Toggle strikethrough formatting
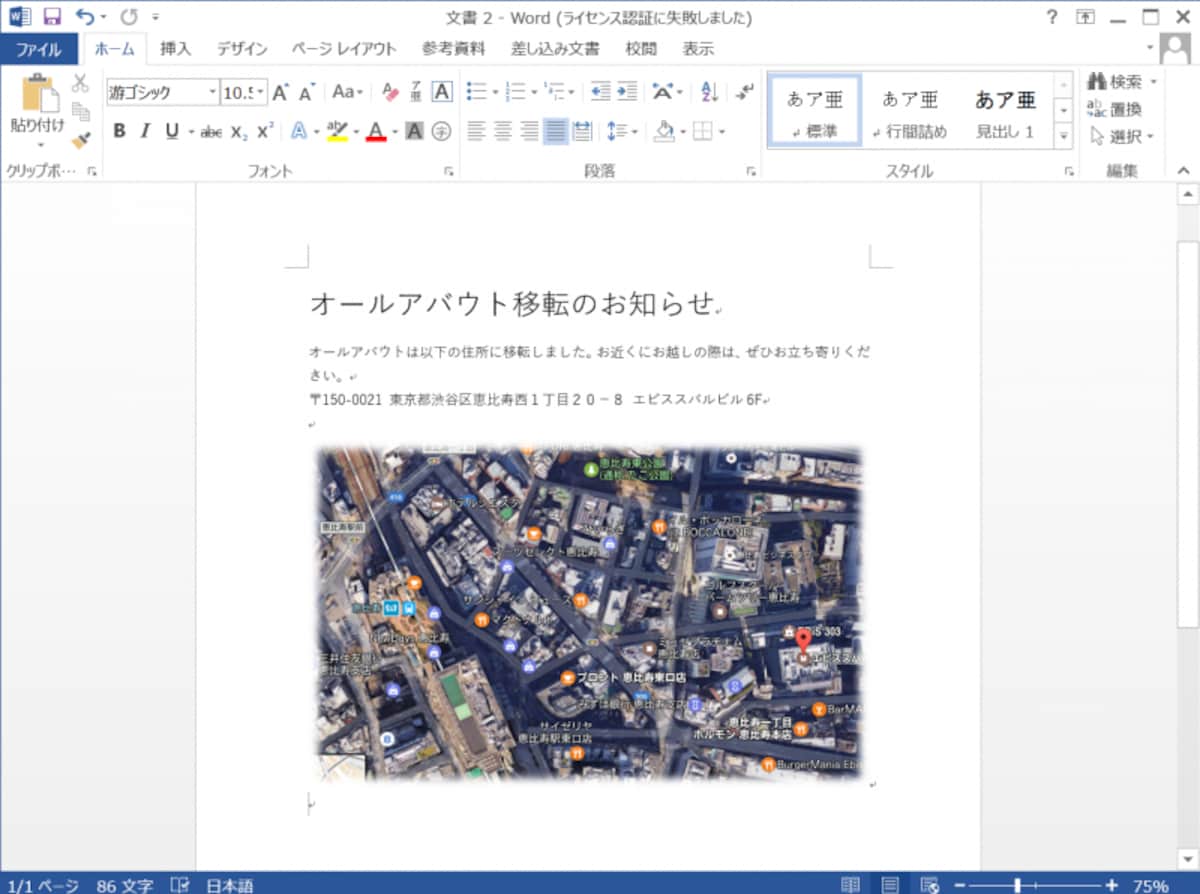The image size is (1200, 894). (211, 131)
